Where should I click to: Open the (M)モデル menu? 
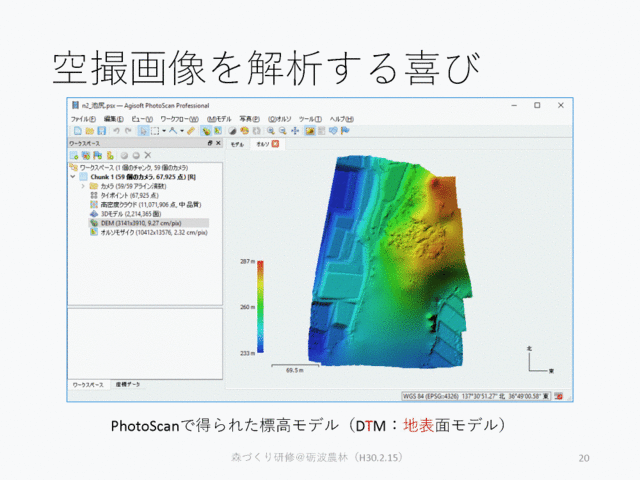tap(219, 119)
